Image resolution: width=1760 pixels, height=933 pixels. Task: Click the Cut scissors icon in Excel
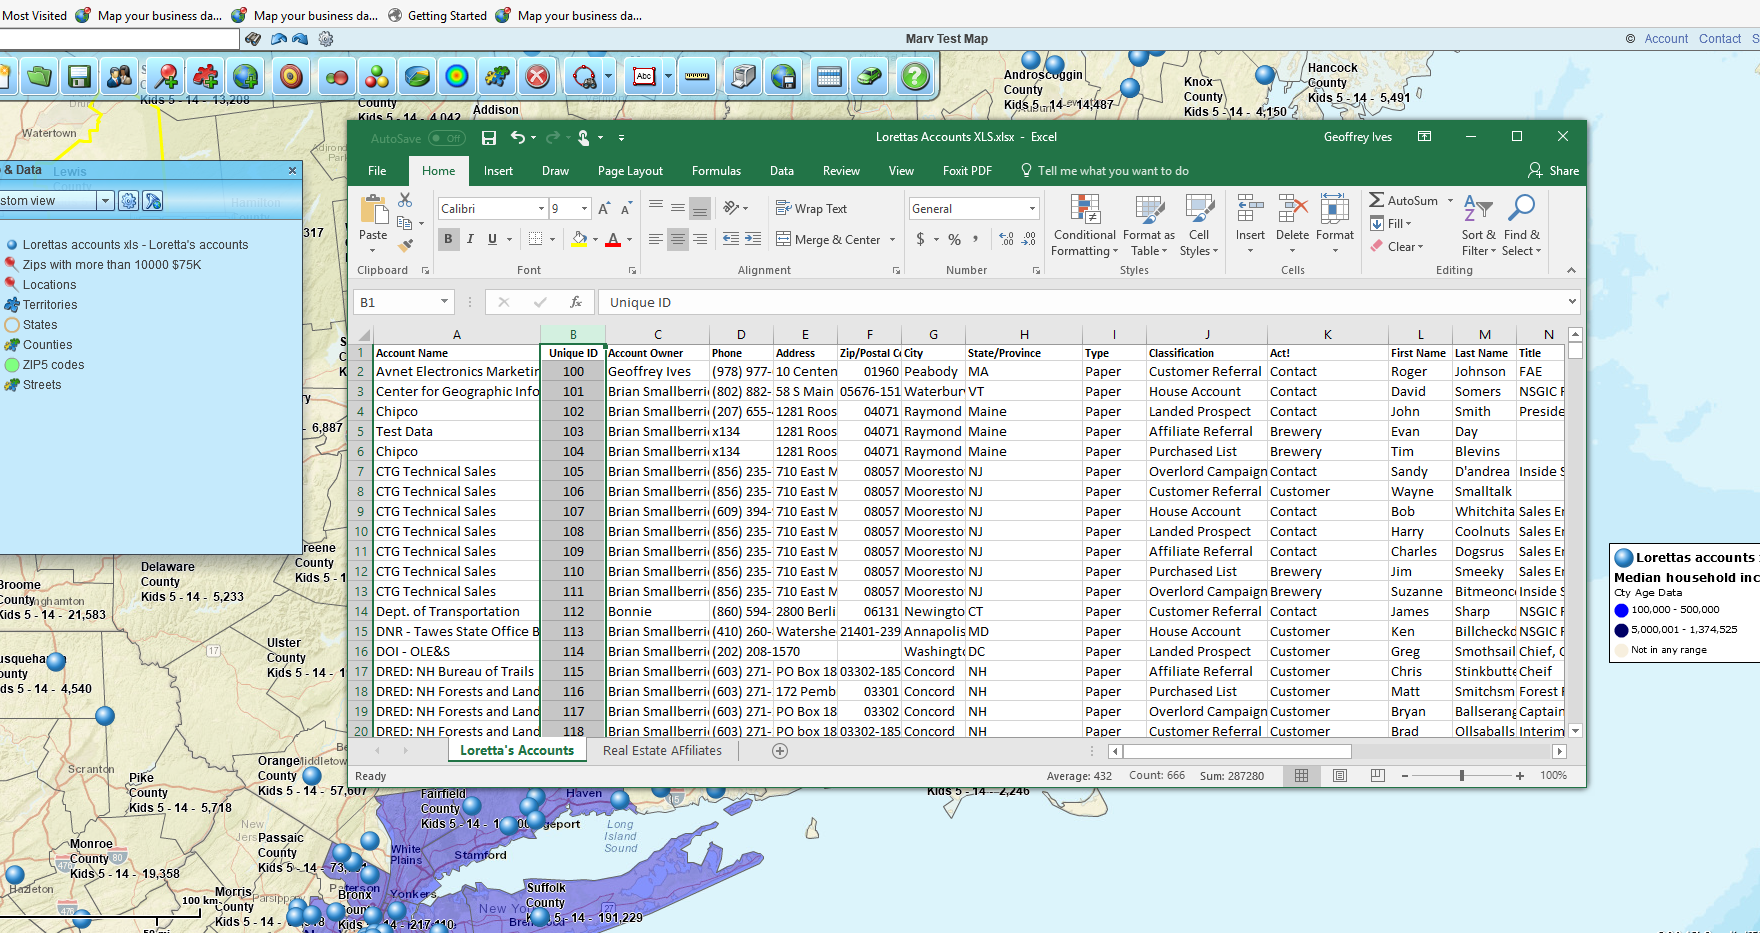pyautogui.click(x=405, y=200)
